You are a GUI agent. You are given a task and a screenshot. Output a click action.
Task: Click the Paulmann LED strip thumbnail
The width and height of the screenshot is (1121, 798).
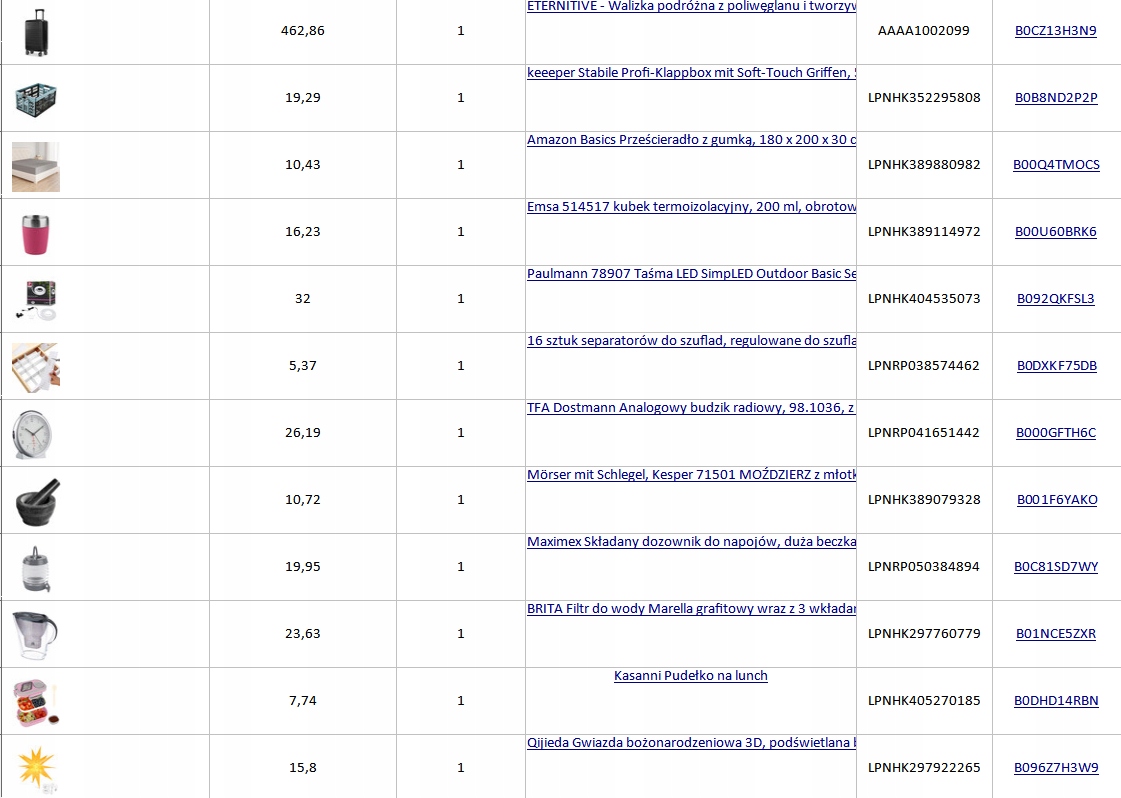click(36, 300)
